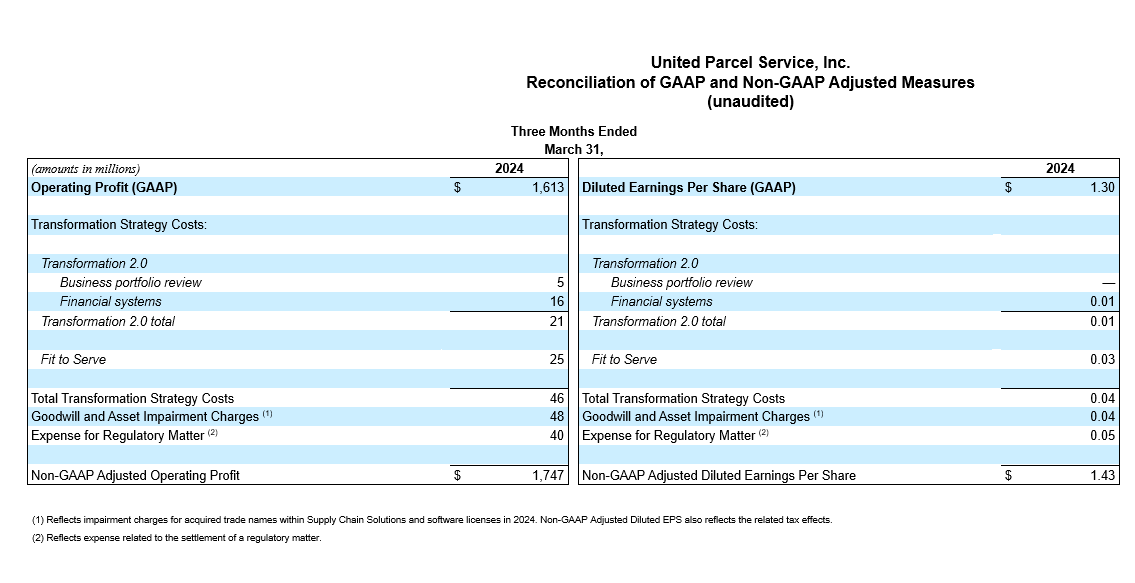This screenshot has height=583, width=1135.
Task: Click "Fit to Serve" in the Operating Profit table
Action: tap(73, 359)
